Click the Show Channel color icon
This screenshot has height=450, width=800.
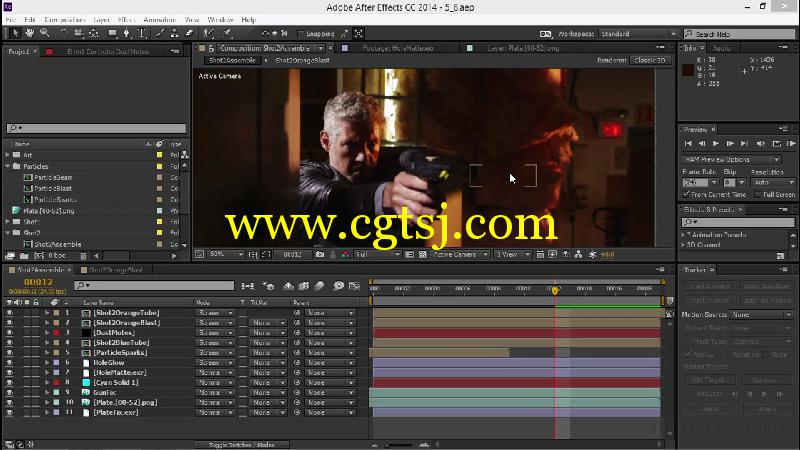click(x=345, y=254)
